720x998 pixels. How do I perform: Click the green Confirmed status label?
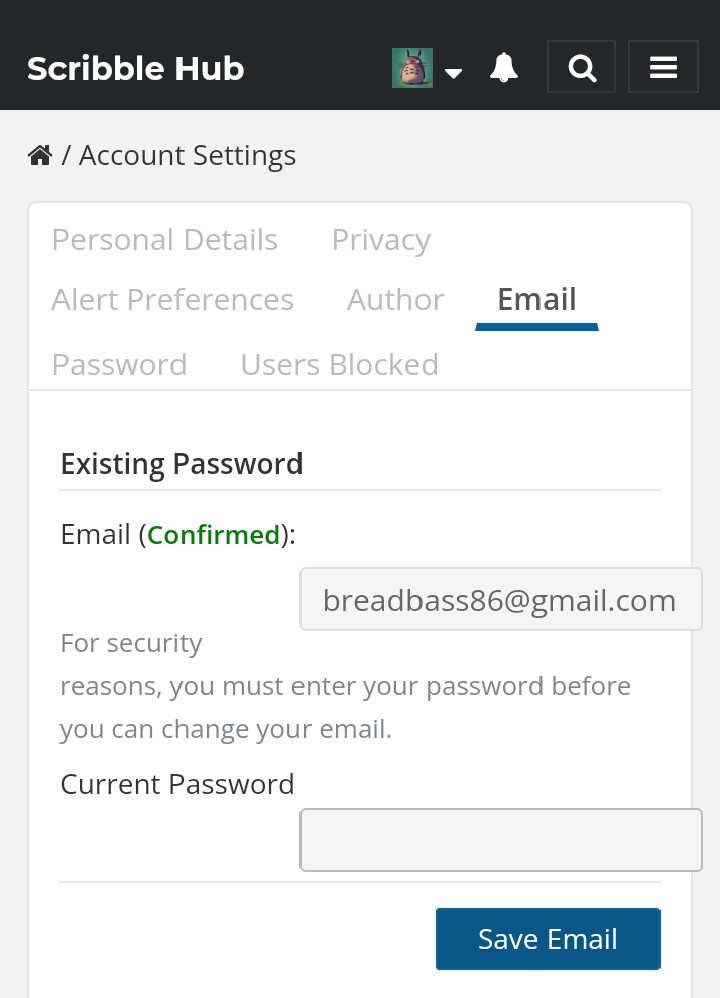pyautogui.click(x=213, y=535)
